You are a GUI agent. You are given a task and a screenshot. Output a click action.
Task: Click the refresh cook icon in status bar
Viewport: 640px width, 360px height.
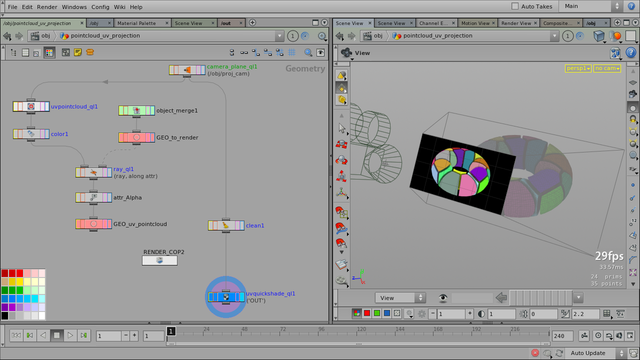coord(559,353)
